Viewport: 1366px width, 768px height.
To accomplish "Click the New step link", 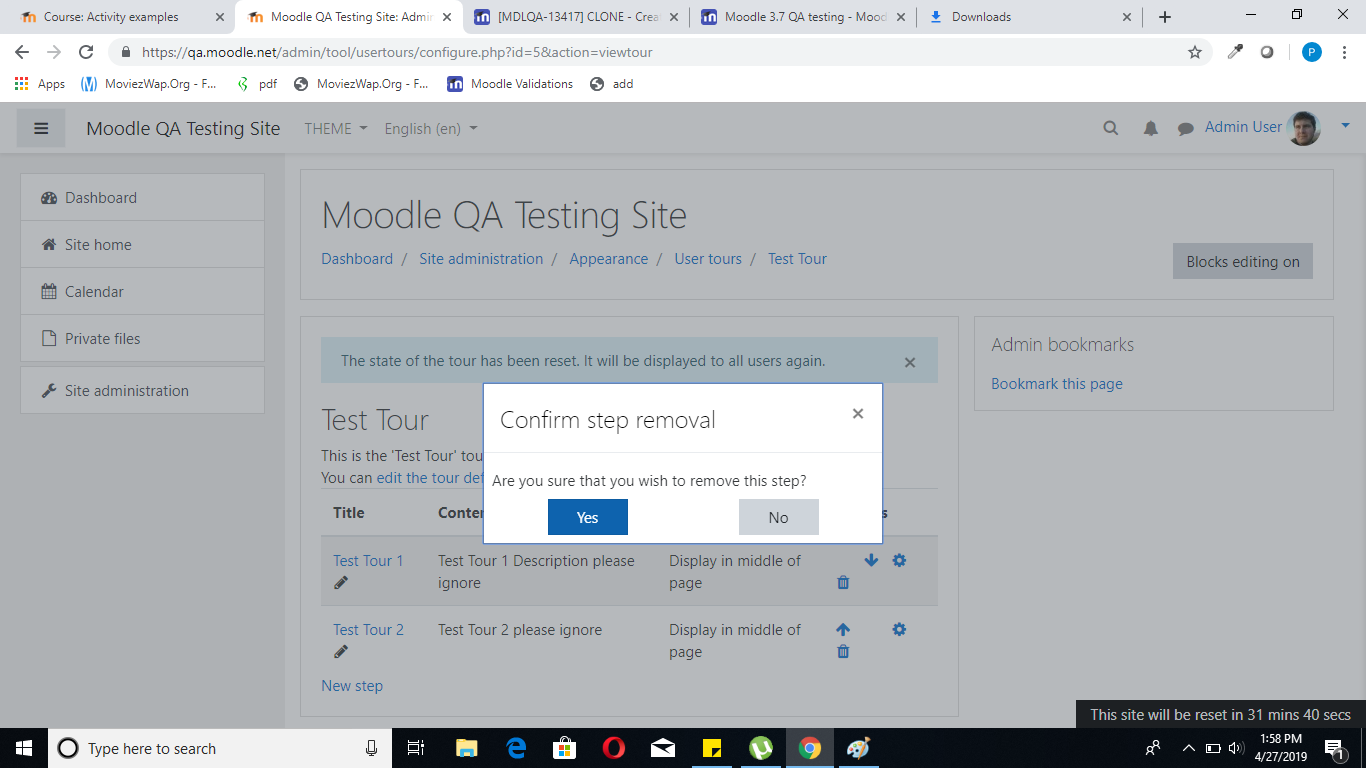I will click(352, 685).
